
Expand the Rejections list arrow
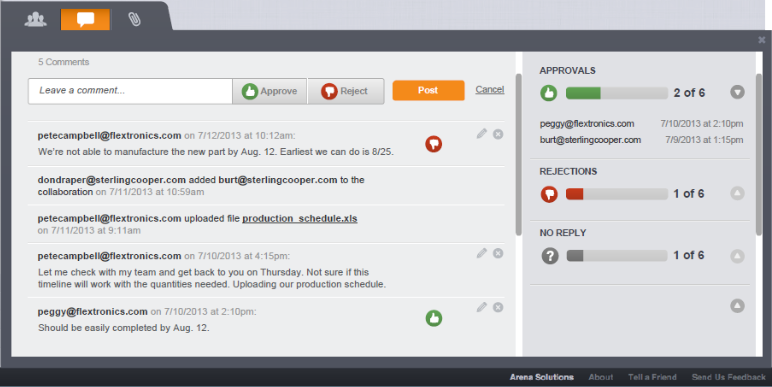tap(737, 193)
